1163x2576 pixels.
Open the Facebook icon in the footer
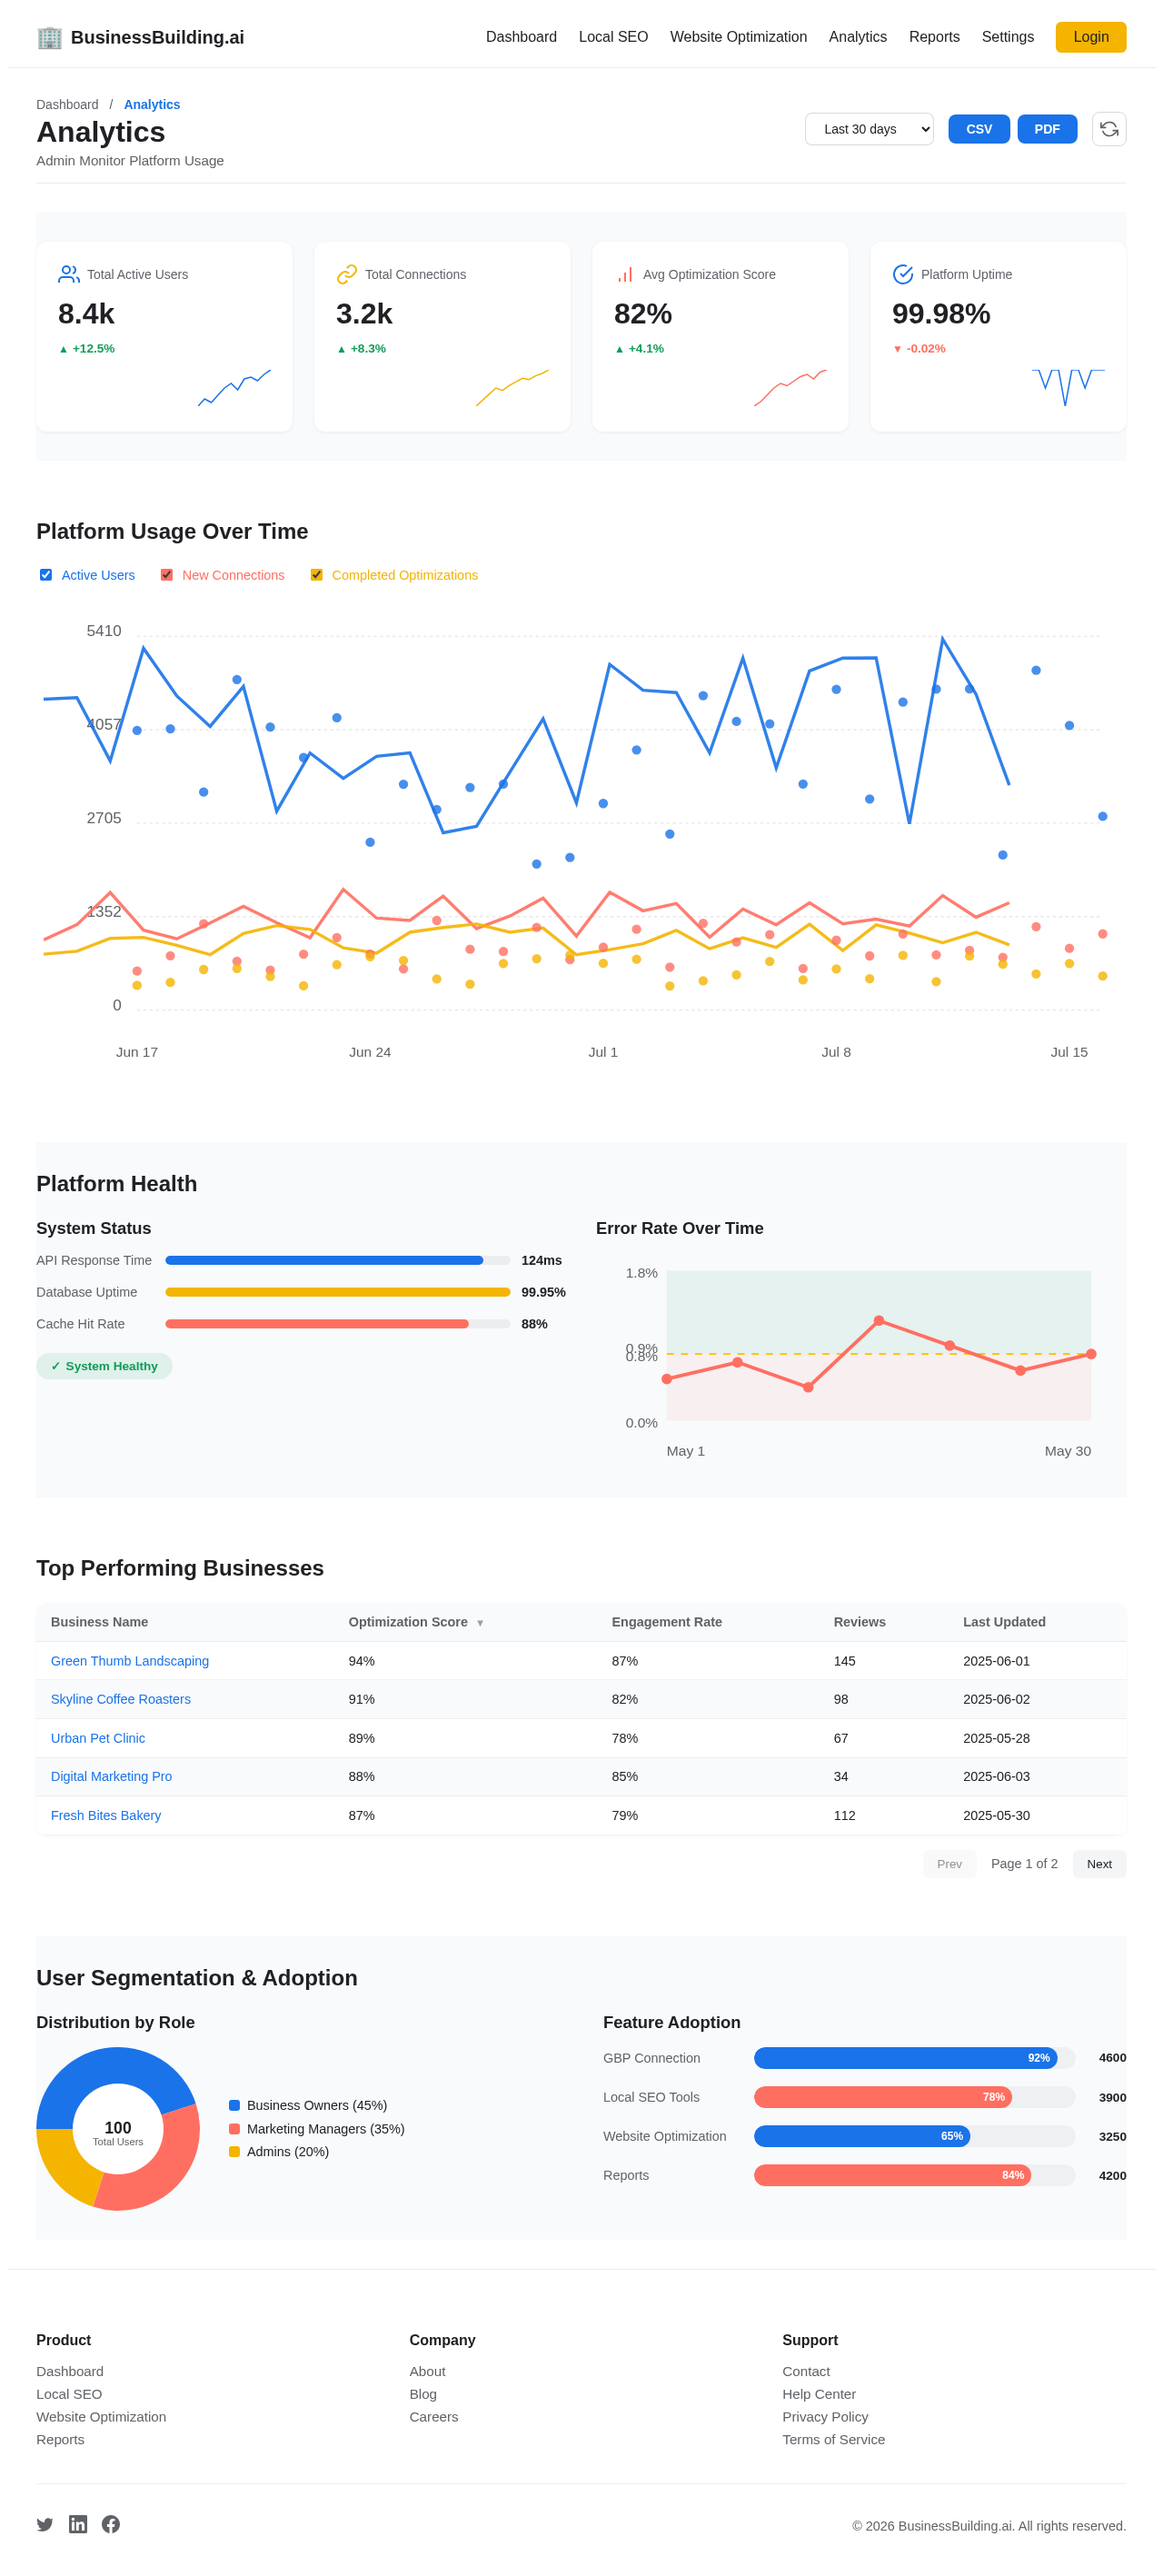111,2524
